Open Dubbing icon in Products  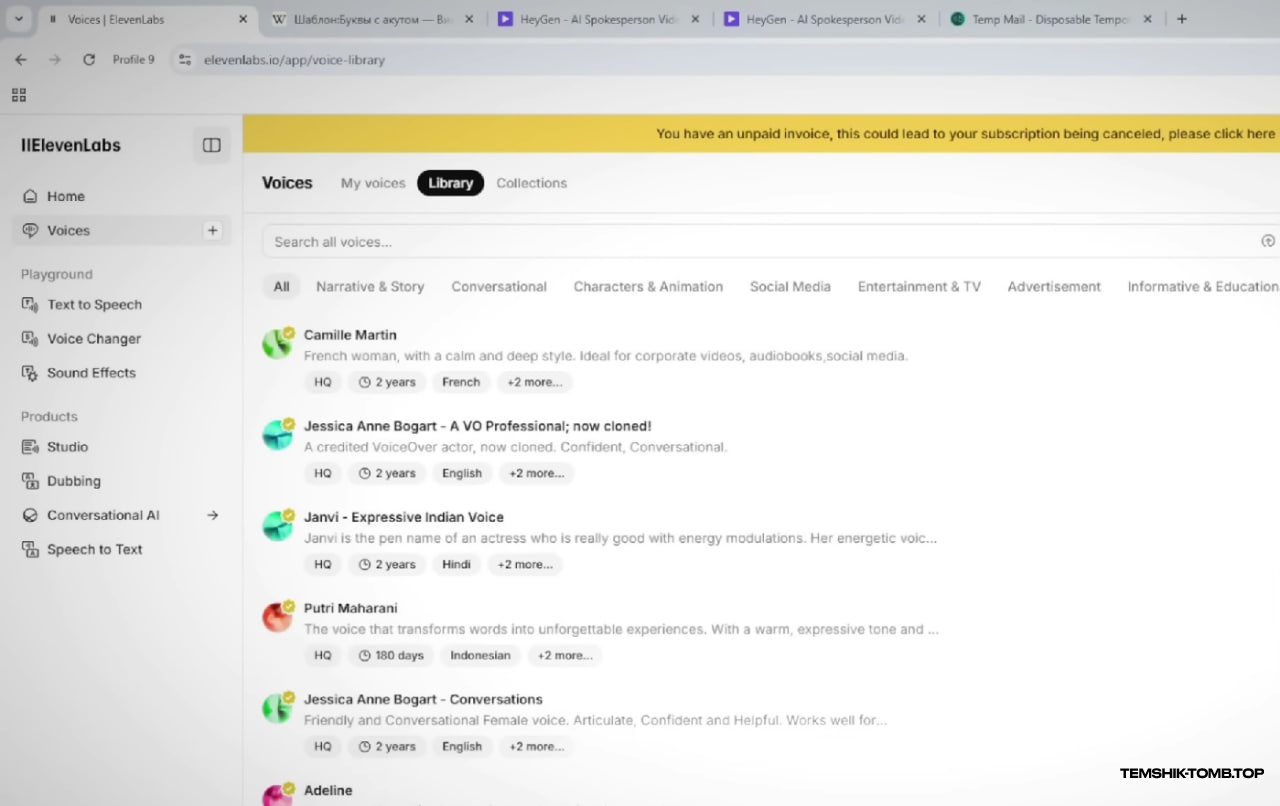30,481
